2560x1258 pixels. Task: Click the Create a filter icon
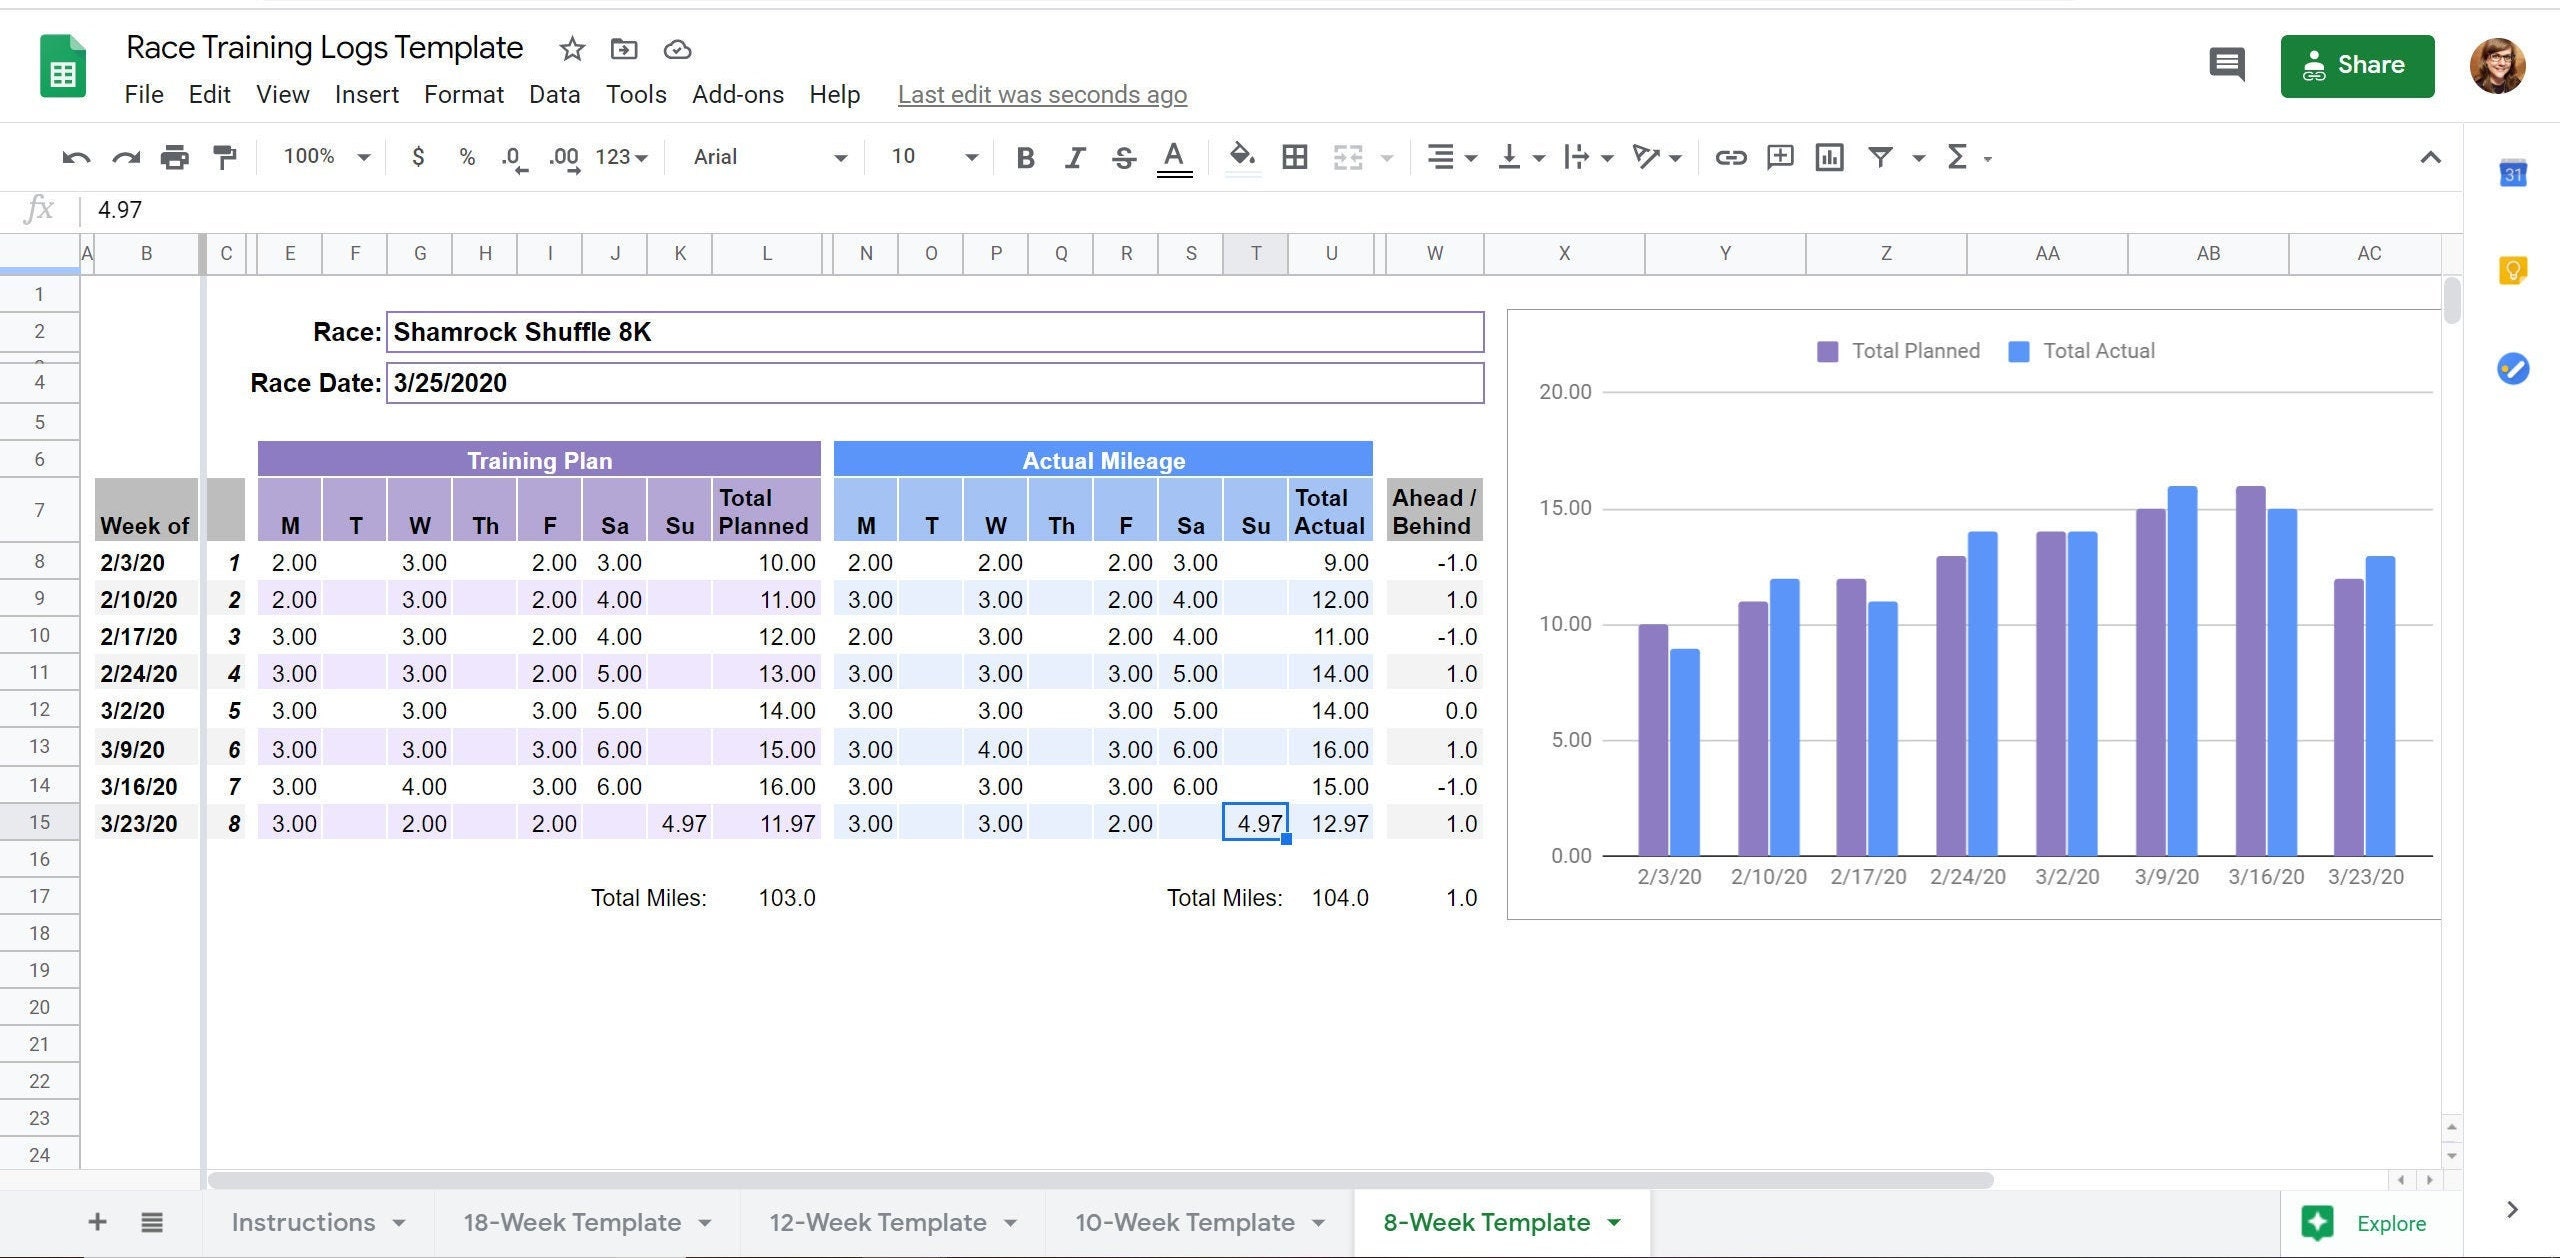tap(1881, 157)
